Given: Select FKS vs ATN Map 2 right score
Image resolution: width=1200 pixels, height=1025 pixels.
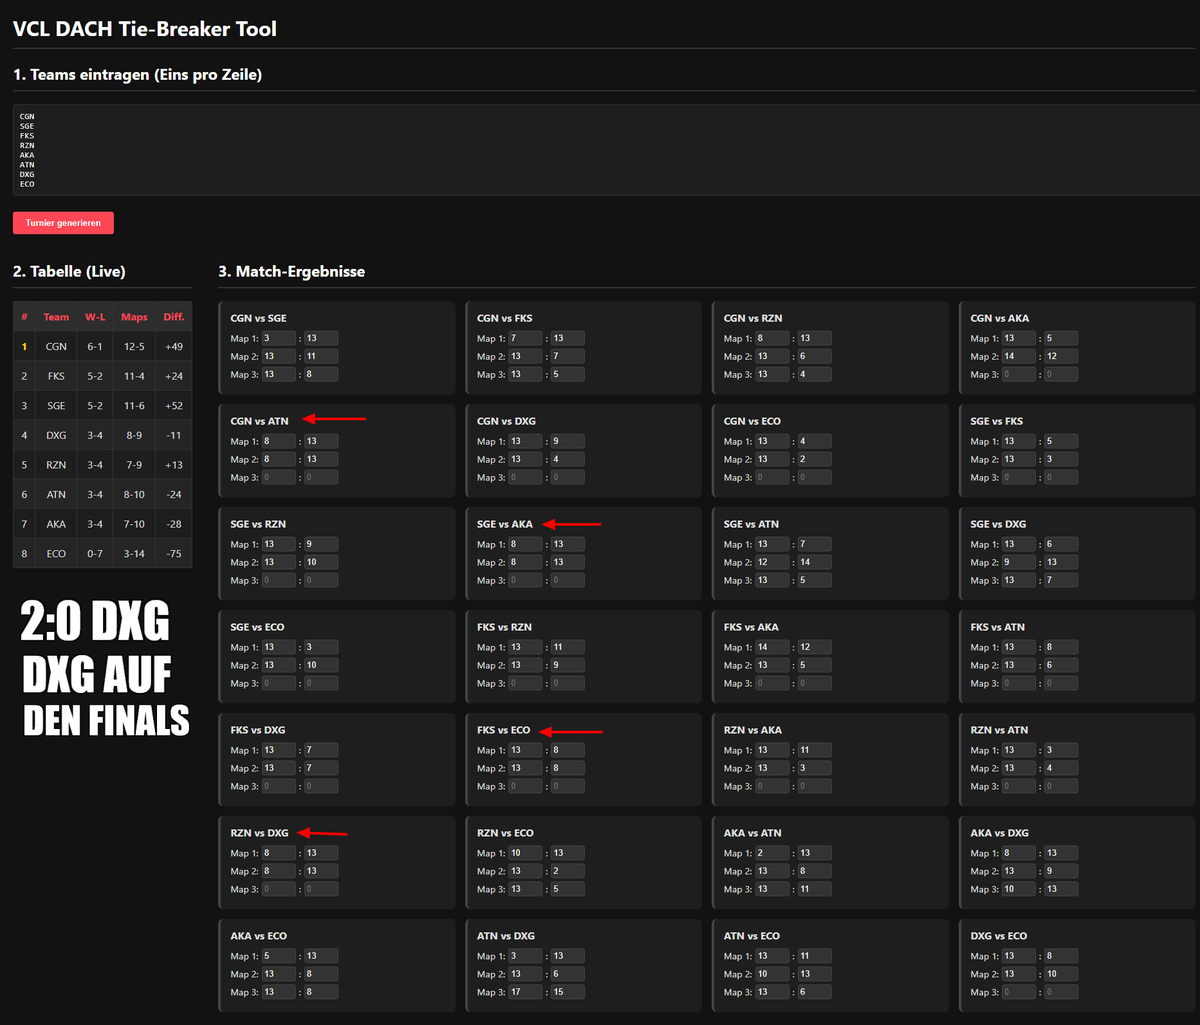Looking at the screenshot, I should coord(1061,665).
